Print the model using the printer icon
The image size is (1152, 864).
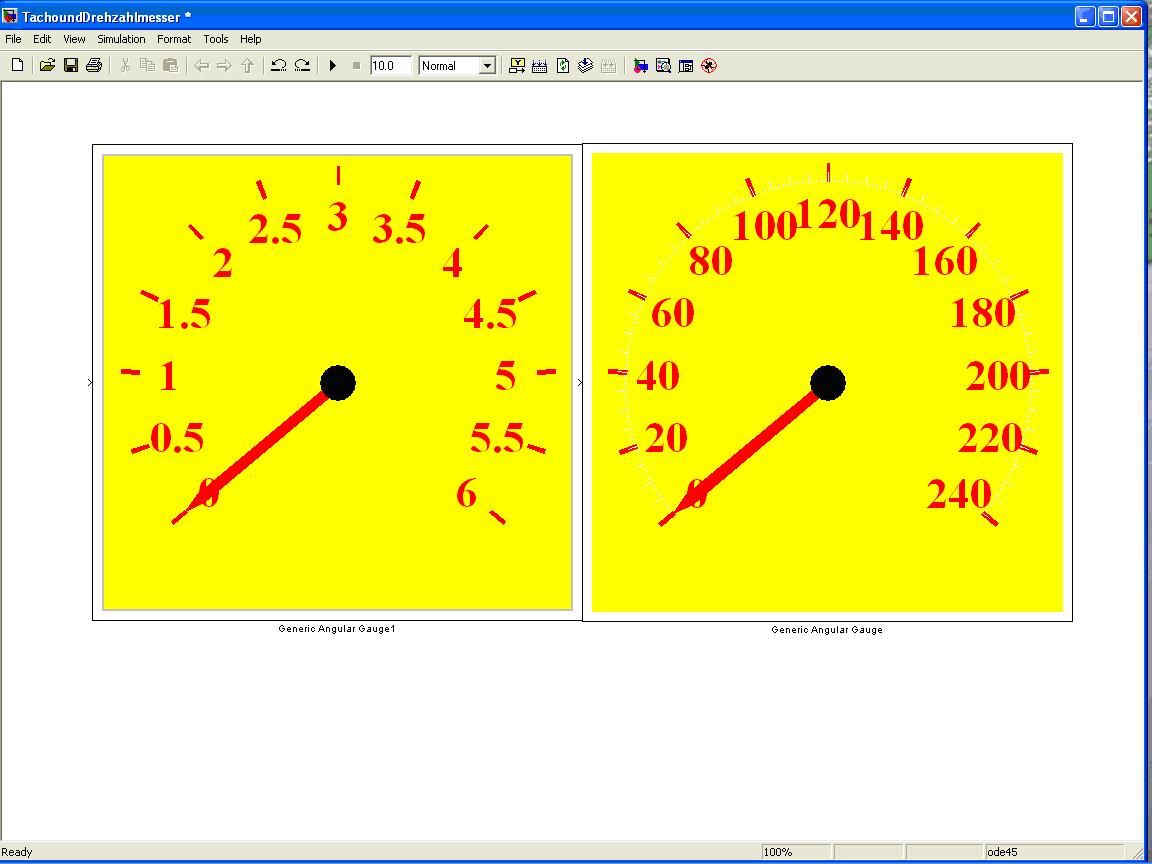[94, 66]
